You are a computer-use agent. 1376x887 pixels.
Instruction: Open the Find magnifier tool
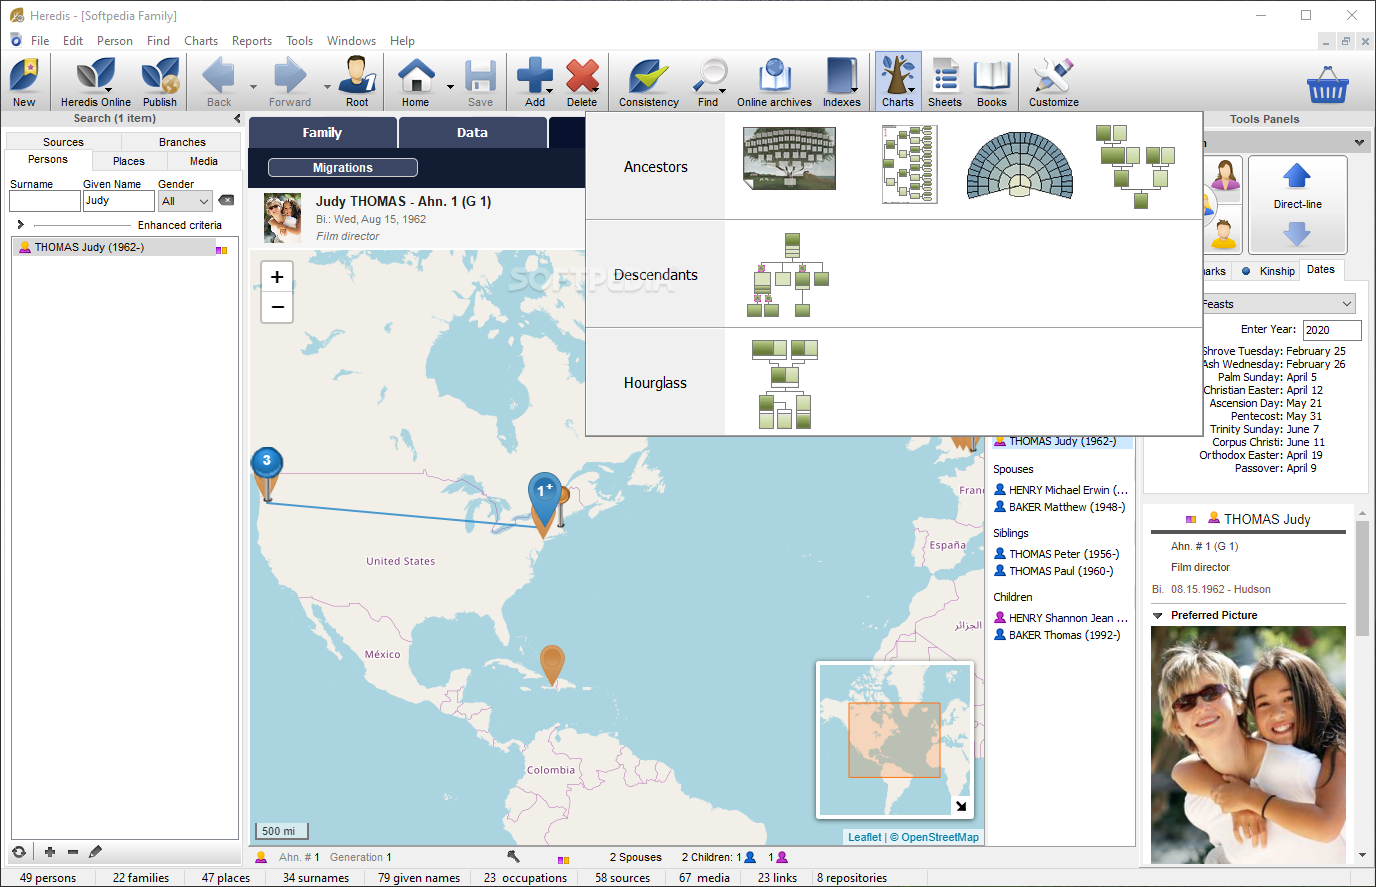pos(708,82)
